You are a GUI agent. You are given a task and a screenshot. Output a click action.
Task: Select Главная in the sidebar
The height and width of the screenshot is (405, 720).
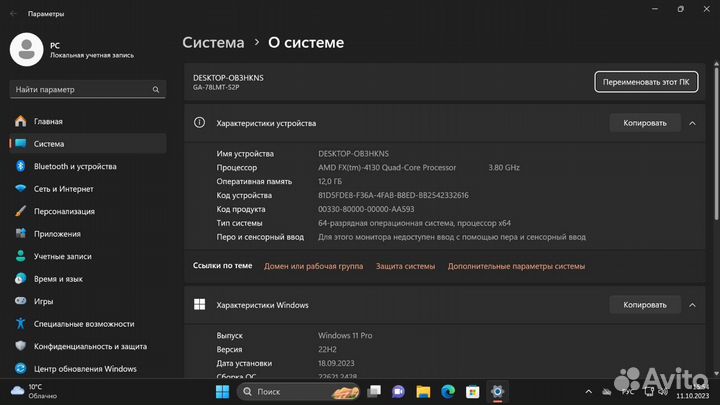[48, 121]
